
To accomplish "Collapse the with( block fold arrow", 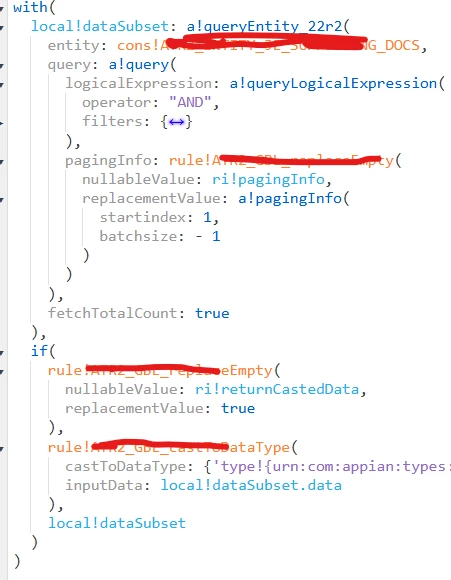I will coord(2,8).
